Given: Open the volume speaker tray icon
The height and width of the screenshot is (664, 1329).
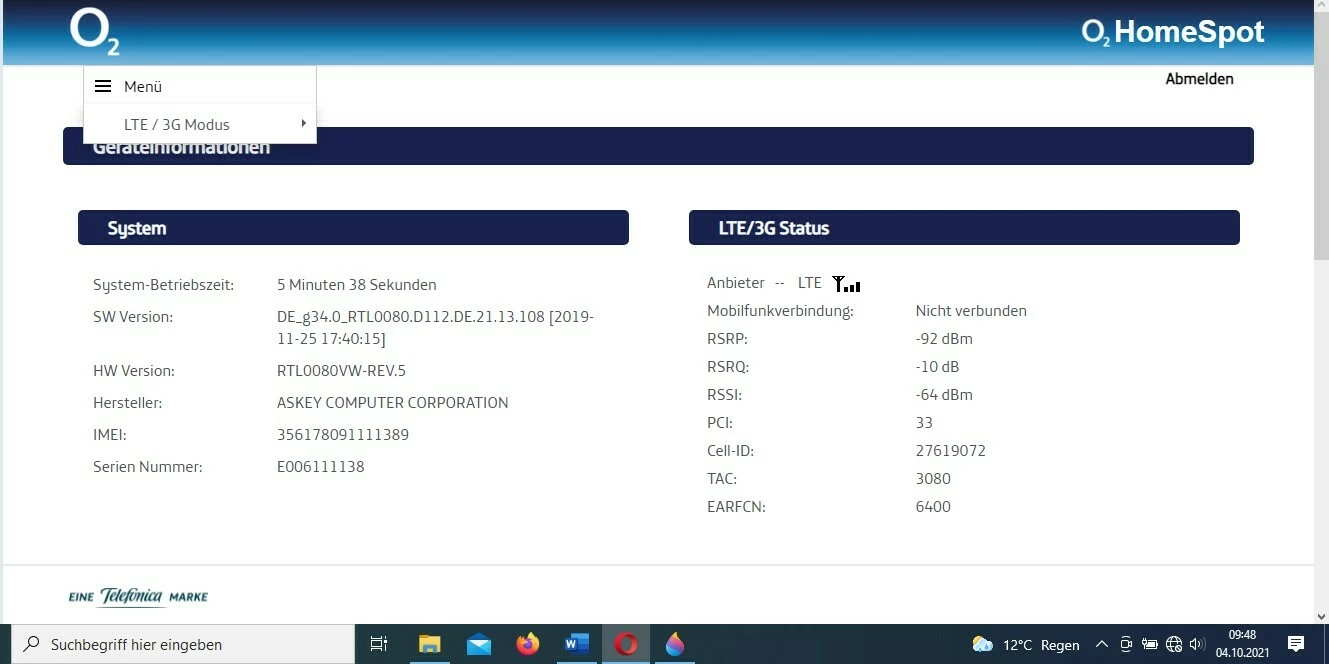Looking at the screenshot, I should click(1197, 645).
